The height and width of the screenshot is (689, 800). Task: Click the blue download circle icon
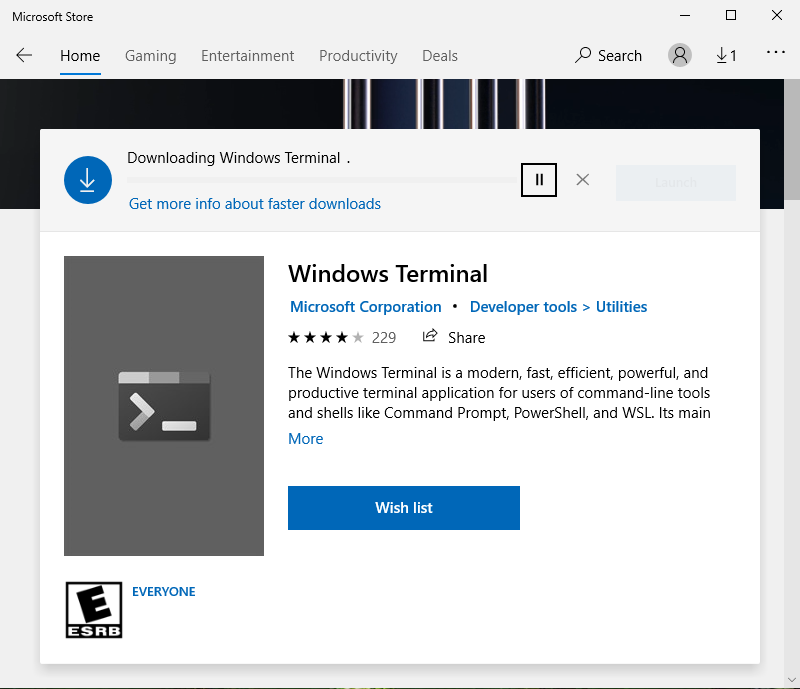click(x=88, y=180)
